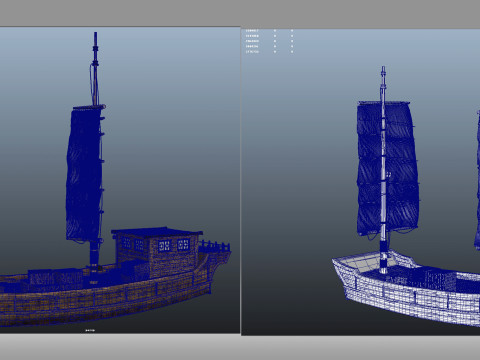The height and width of the screenshot is (360, 480).
Task: Select the central mast in the right viewport
Action: pyautogui.click(x=384, y=170)
